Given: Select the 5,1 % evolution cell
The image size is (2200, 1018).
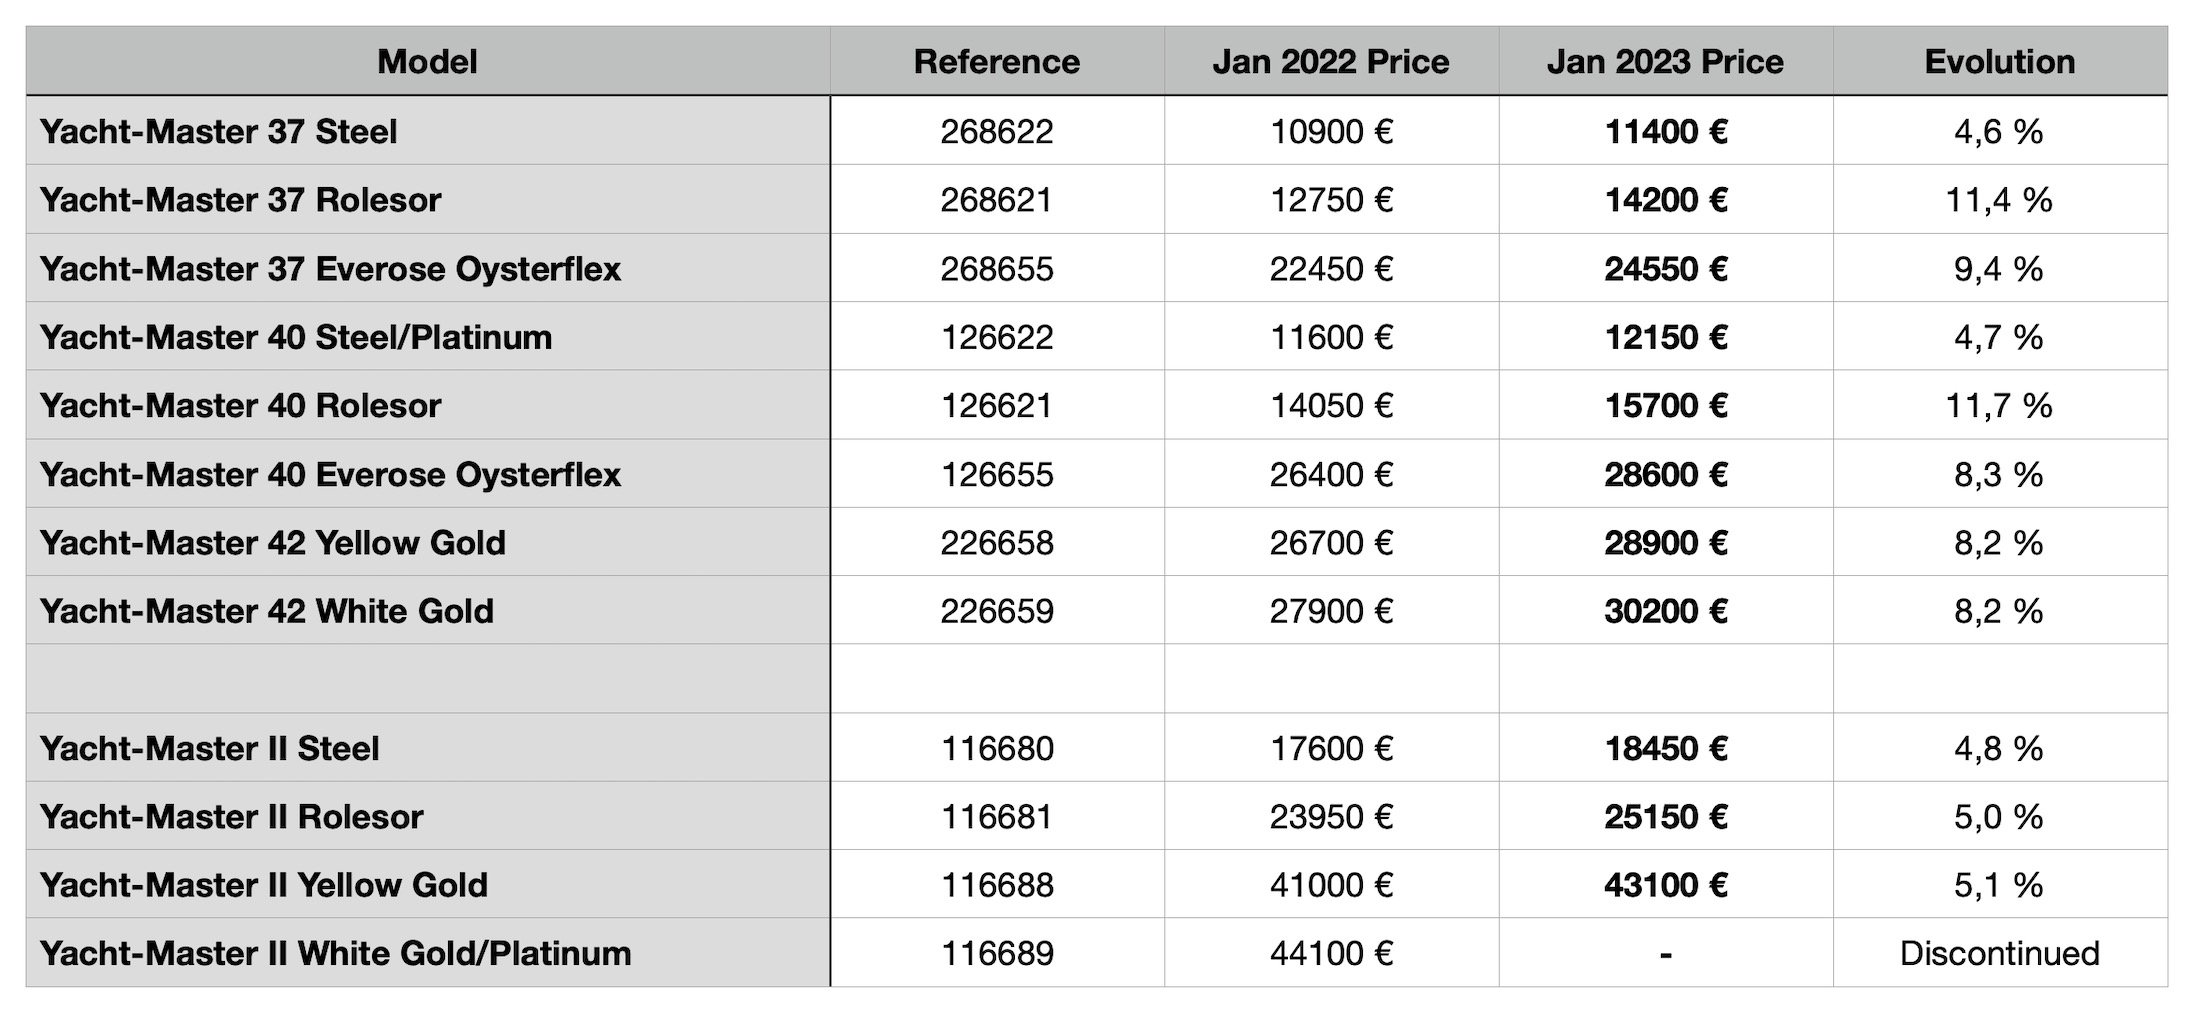Looking at the screenshot, I should (x=2000, y=885).
